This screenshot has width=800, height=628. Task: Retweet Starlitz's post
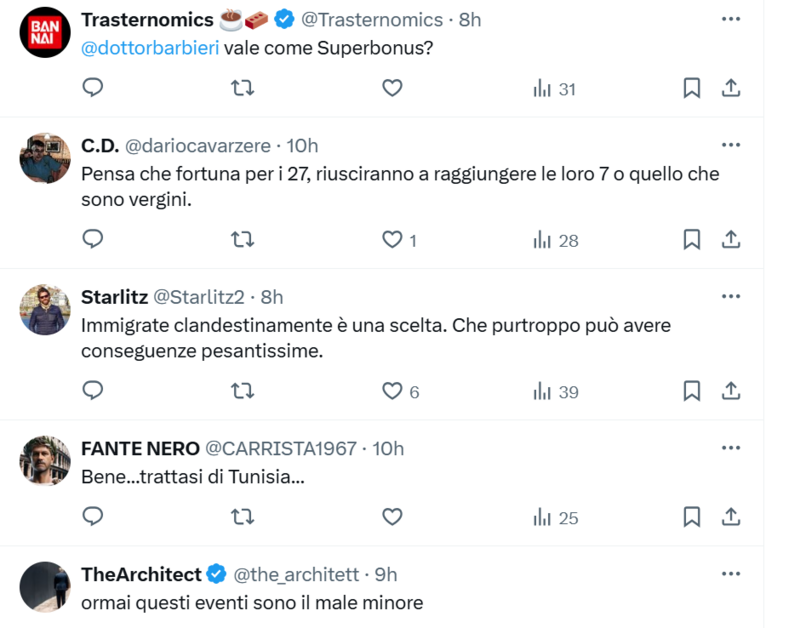pyautogui.click(x=242, y=392)
